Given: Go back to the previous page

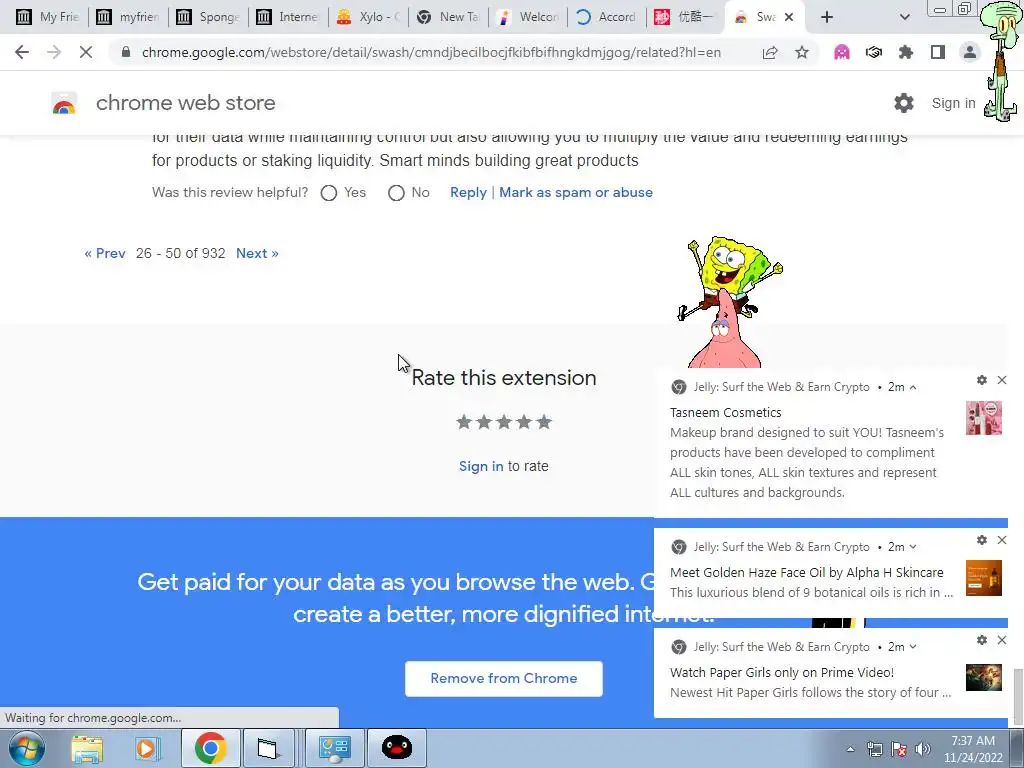Looking at the screenshot, I should point(22,52).
